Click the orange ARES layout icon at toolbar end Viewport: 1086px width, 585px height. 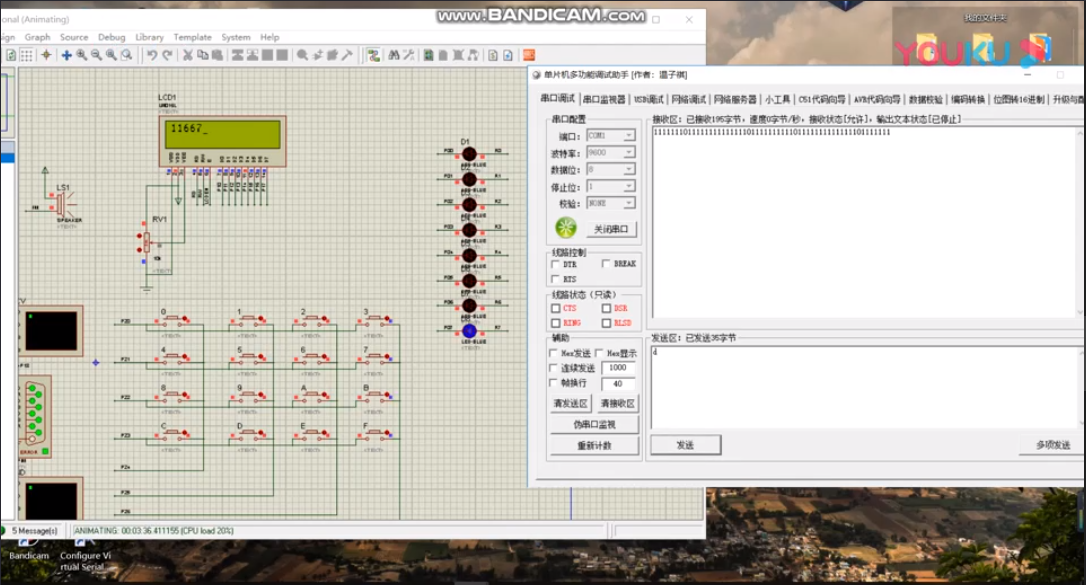(528, 55)
